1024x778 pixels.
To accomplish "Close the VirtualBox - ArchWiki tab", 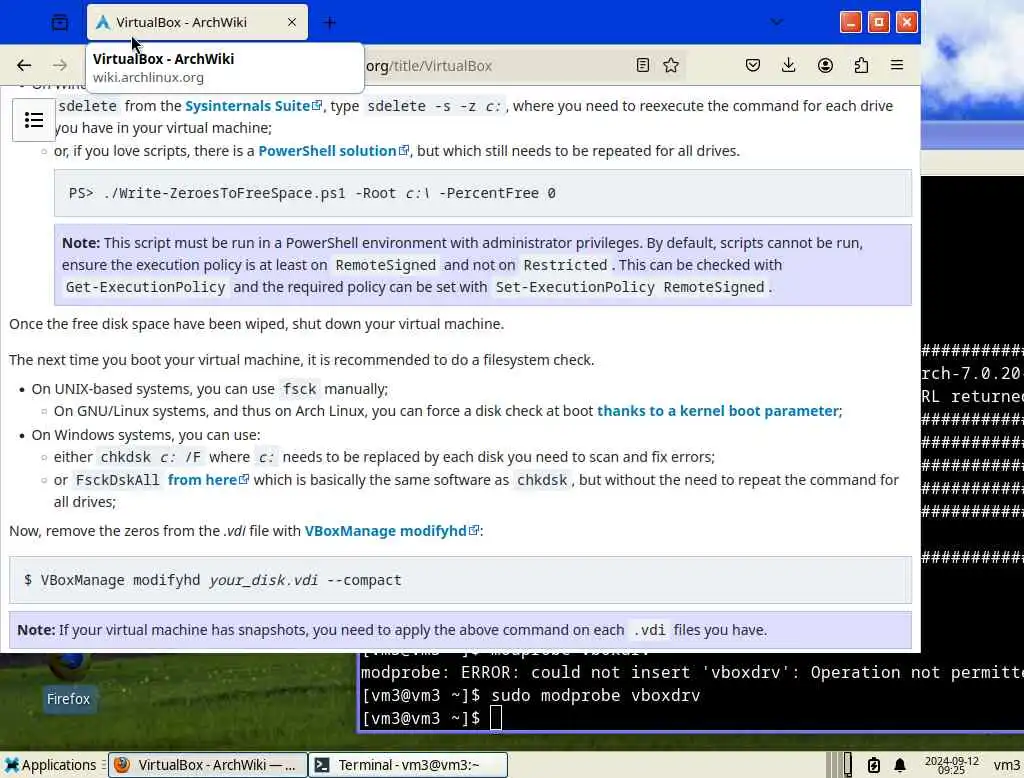I will pyautogui.click(x=292, y=22).
